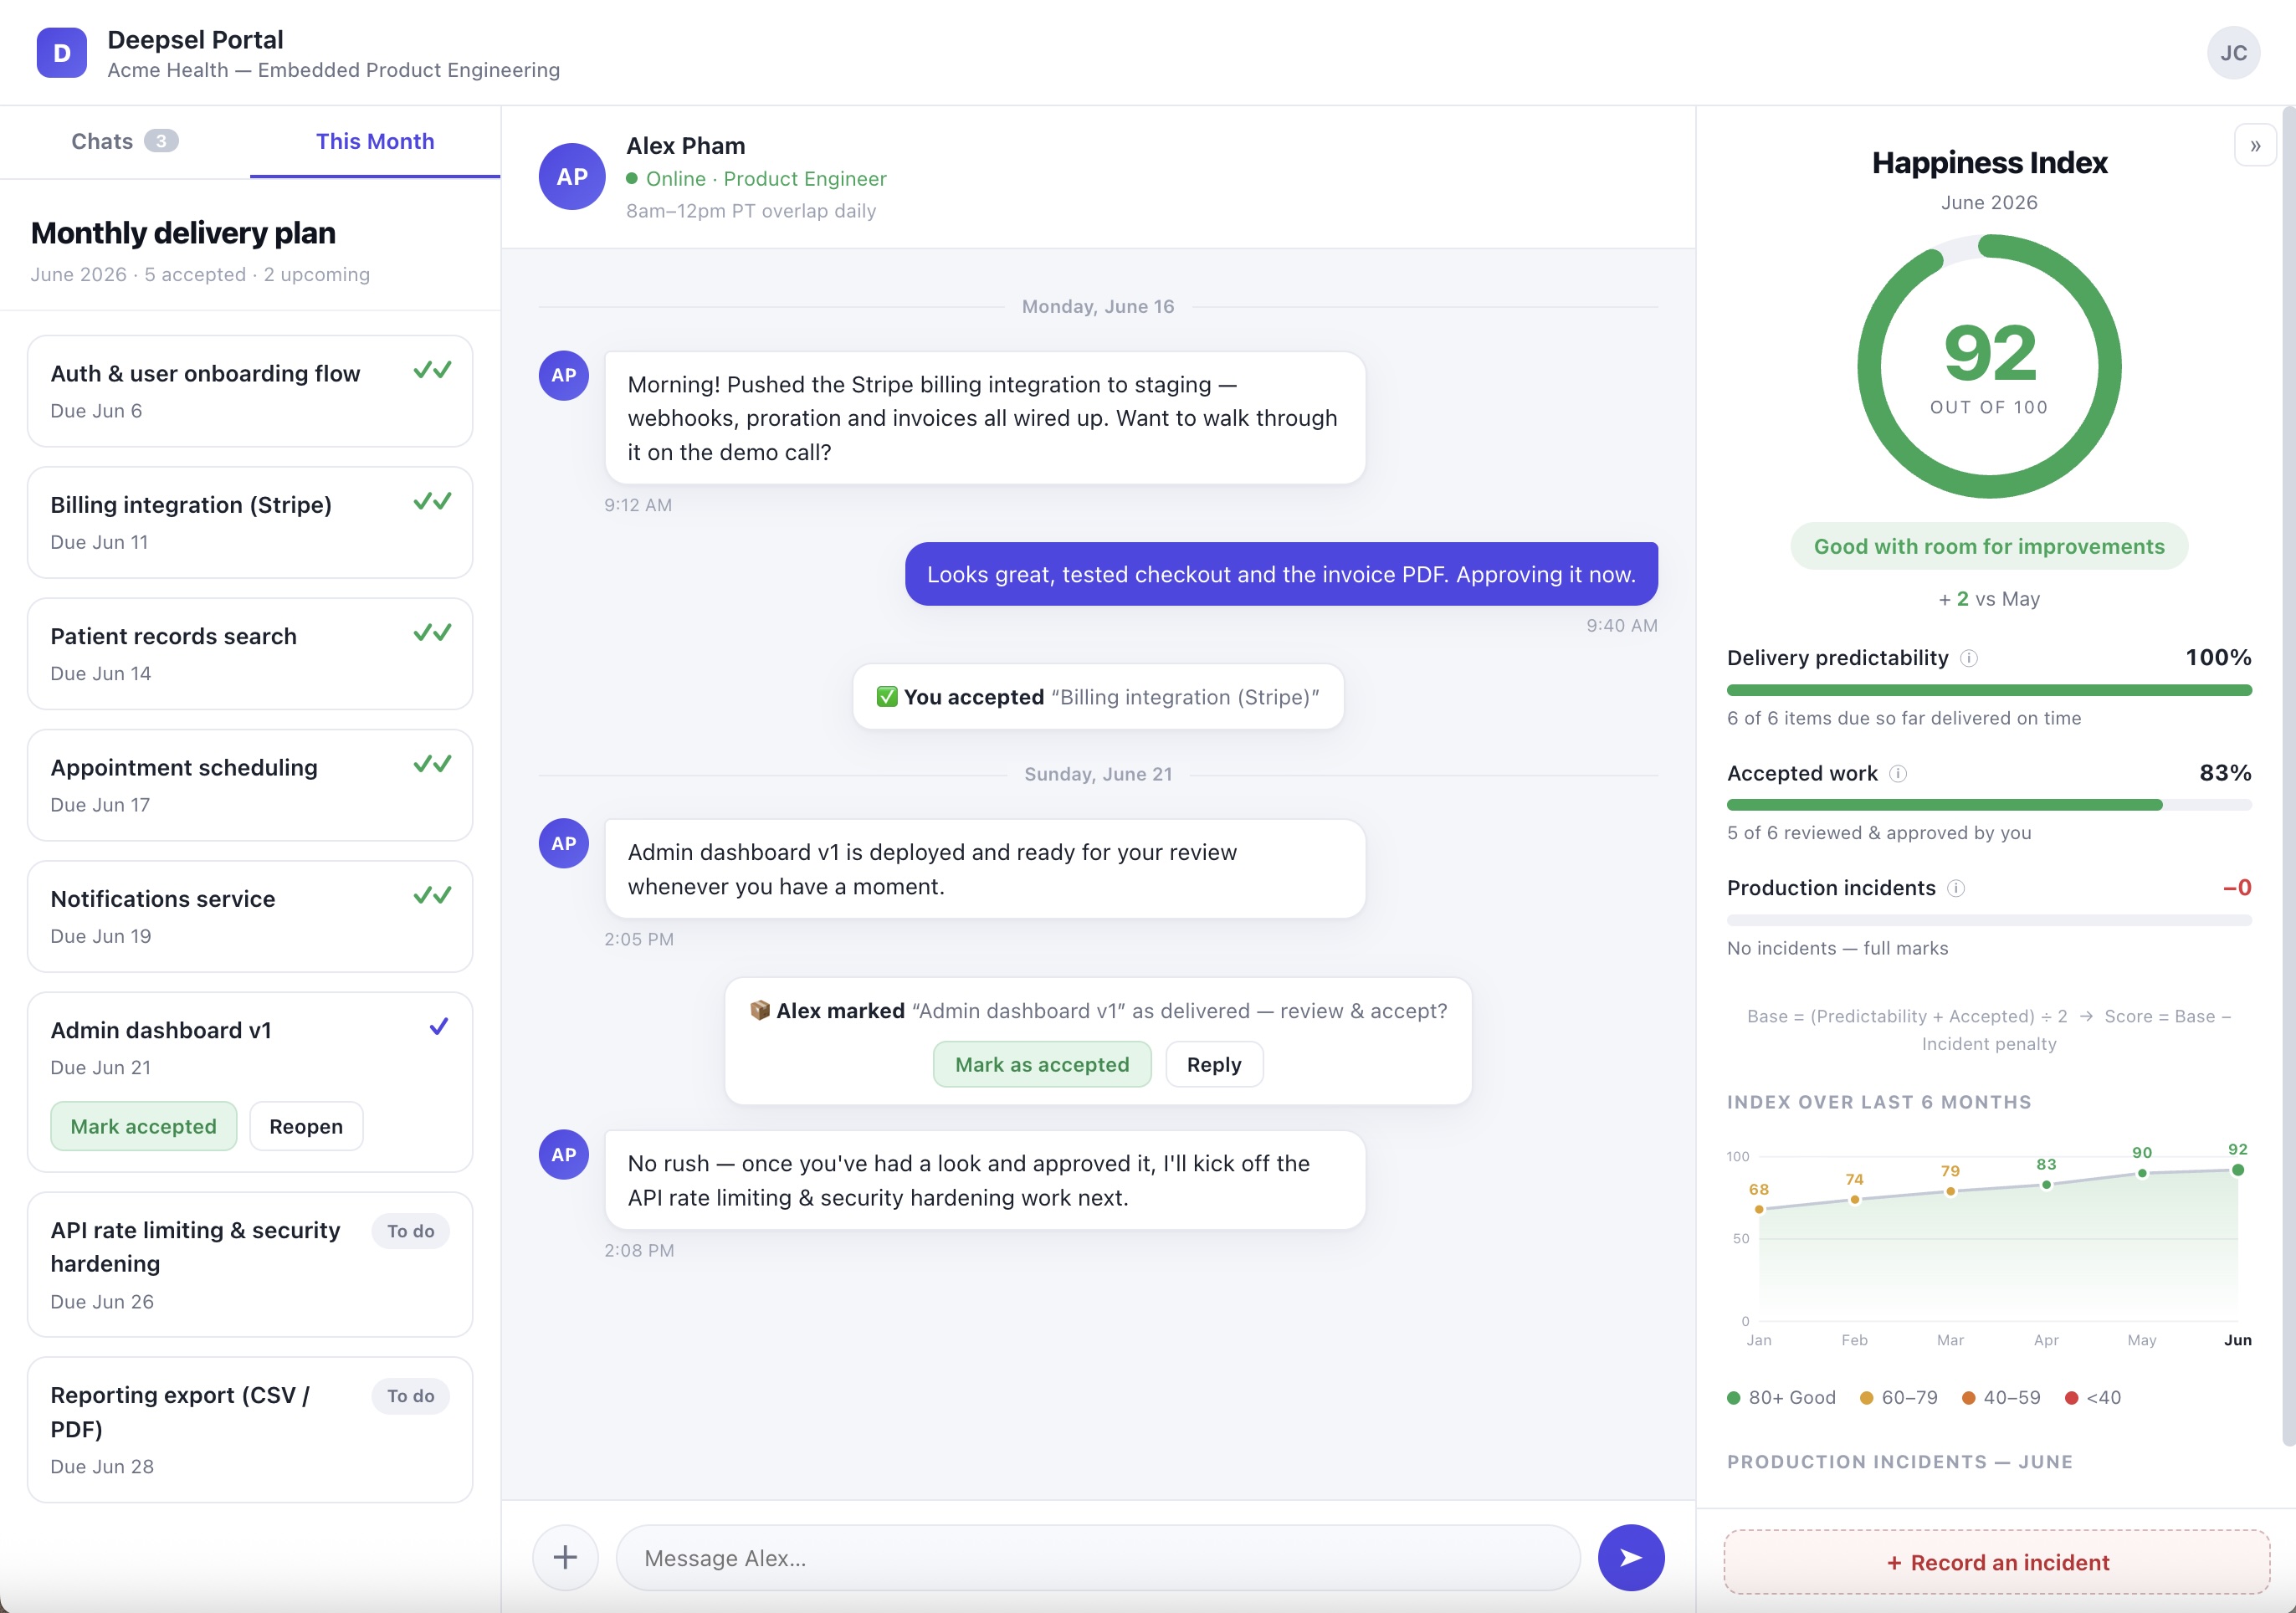Click '60–79' legend entry

[1898, 1397]
